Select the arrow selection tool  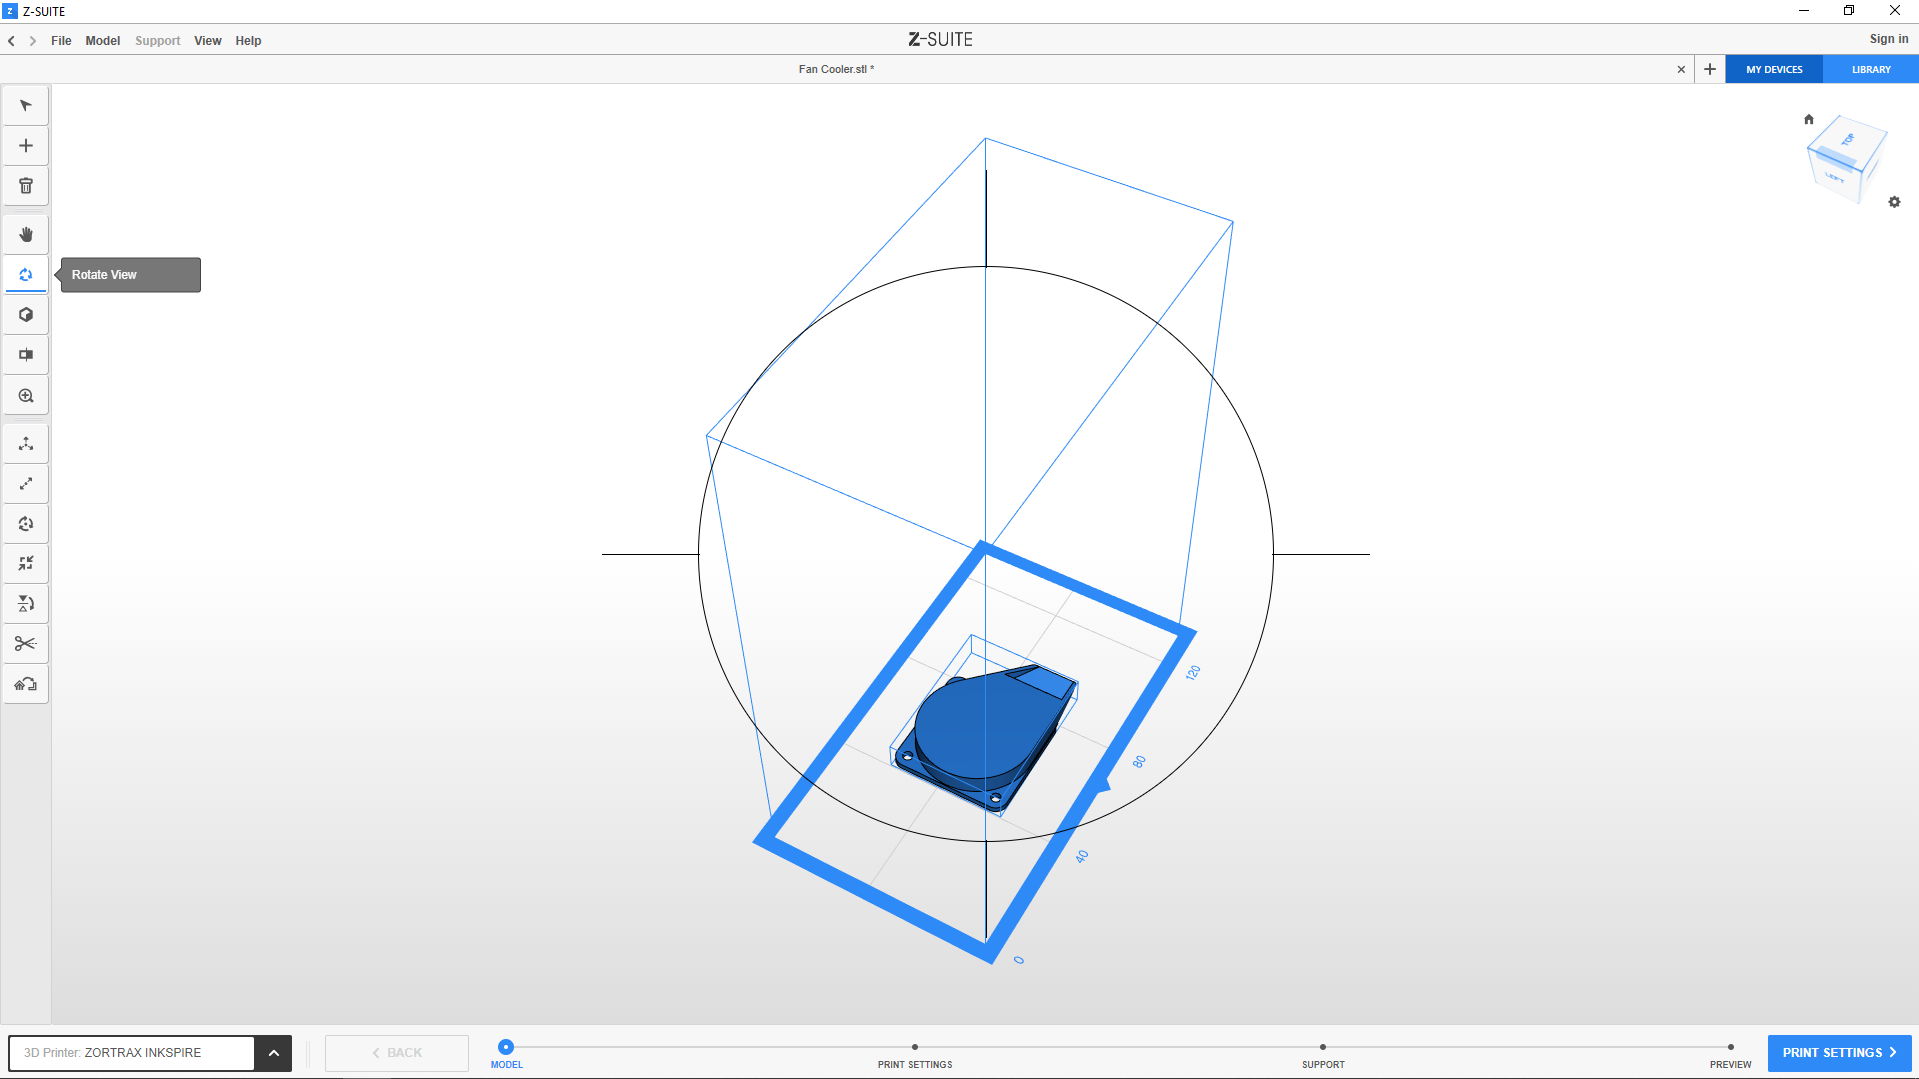pyautogui.click(x=26, y=106)
